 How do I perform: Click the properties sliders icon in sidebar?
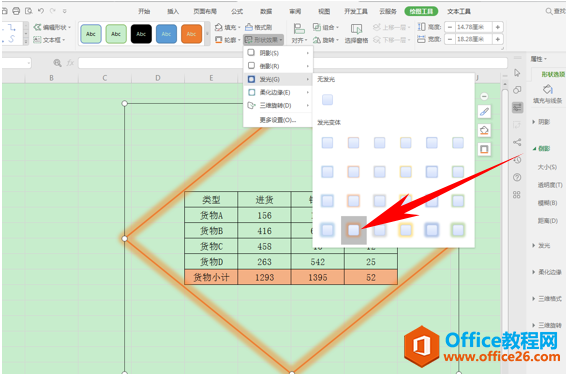tap(517, 107)
